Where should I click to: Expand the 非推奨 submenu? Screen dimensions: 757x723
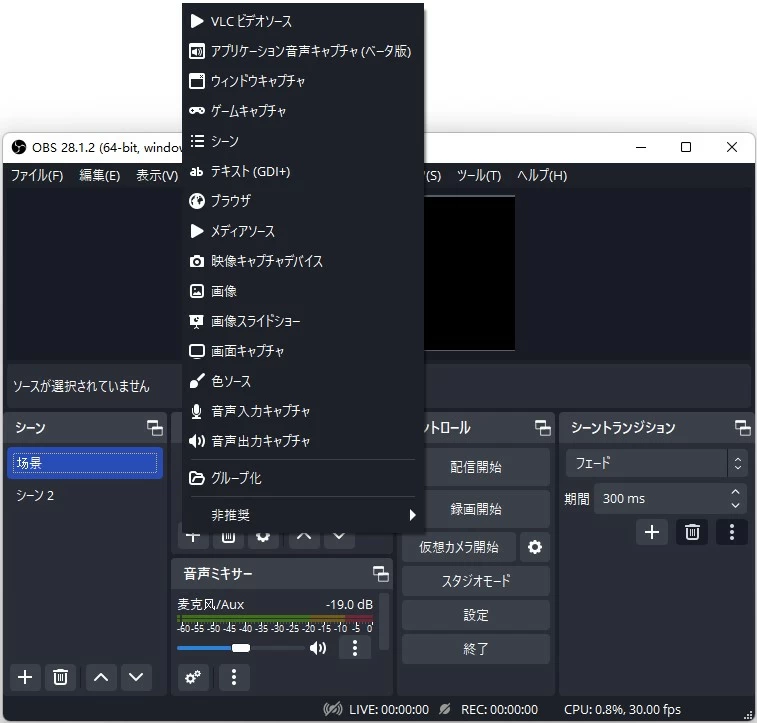(302, 515)
